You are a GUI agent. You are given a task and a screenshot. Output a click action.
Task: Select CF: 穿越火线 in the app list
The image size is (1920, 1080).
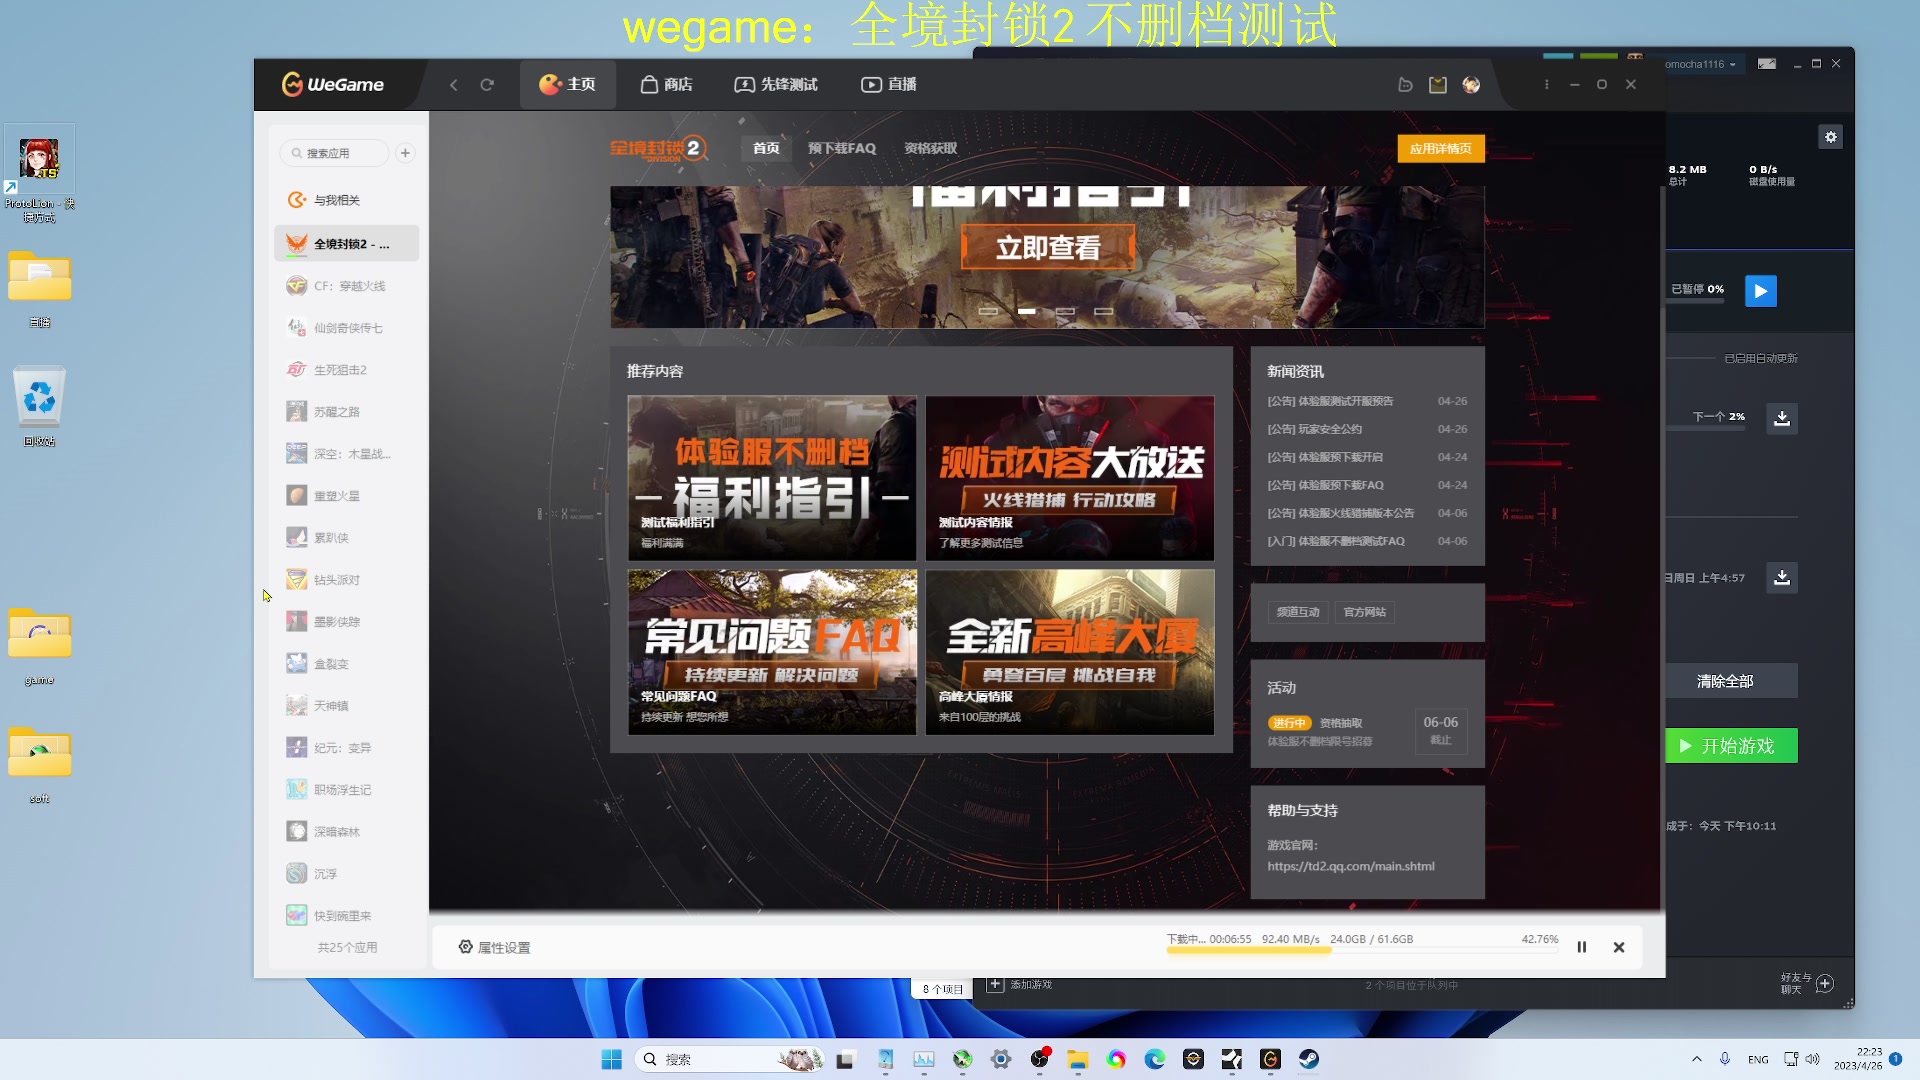346,286
